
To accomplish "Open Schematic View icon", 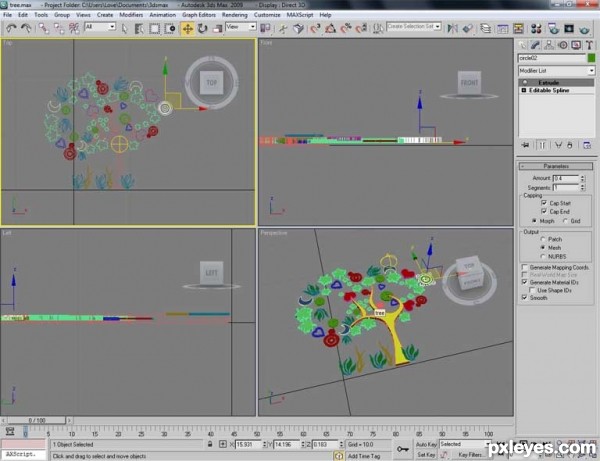I will [518, 28].
